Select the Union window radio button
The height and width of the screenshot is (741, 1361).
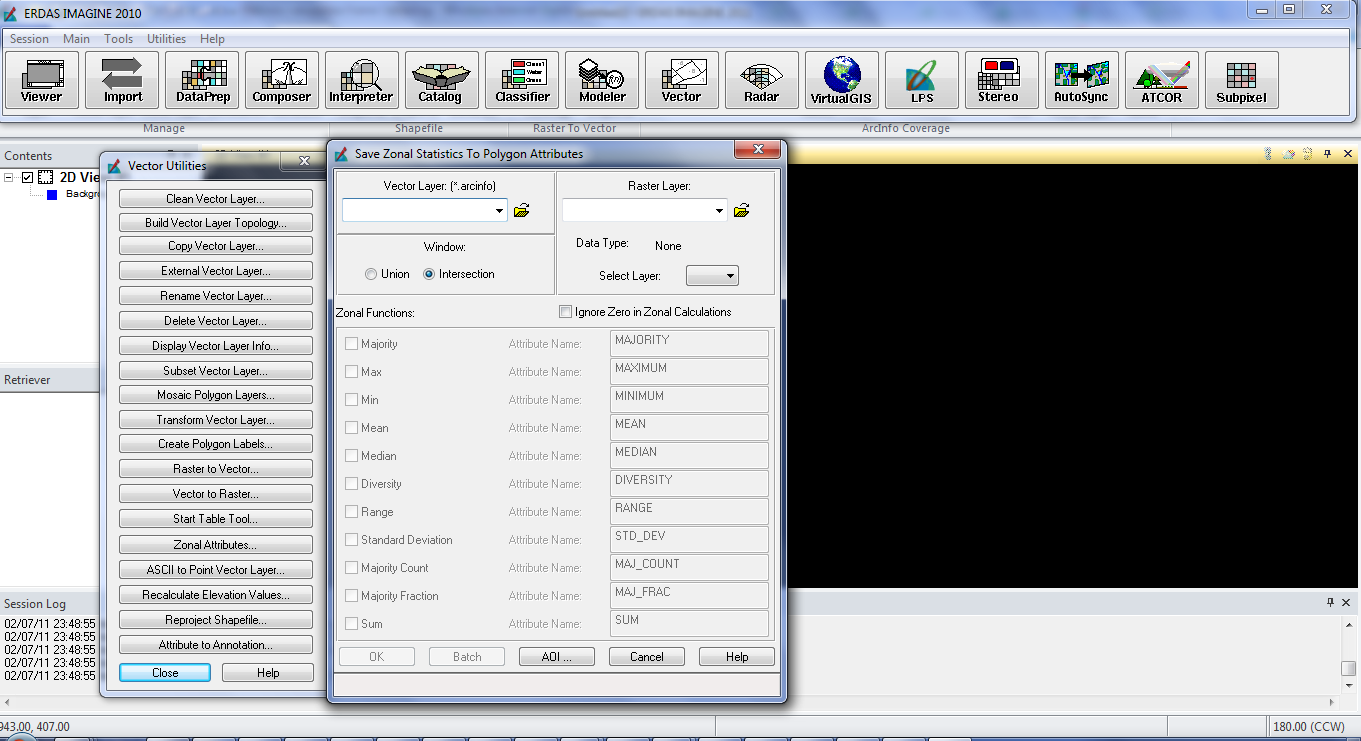[x=371, y=274]
